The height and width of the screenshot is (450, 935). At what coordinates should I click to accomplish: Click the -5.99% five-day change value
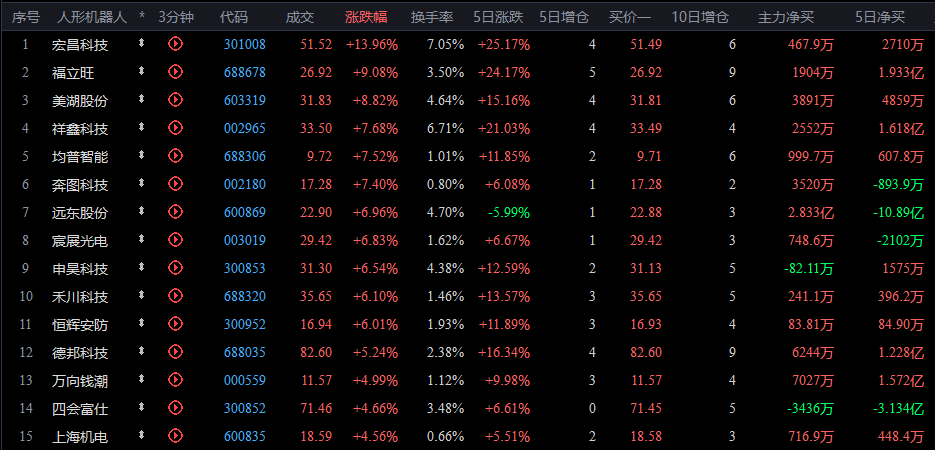pyautogui.click(x=509, y=212)
